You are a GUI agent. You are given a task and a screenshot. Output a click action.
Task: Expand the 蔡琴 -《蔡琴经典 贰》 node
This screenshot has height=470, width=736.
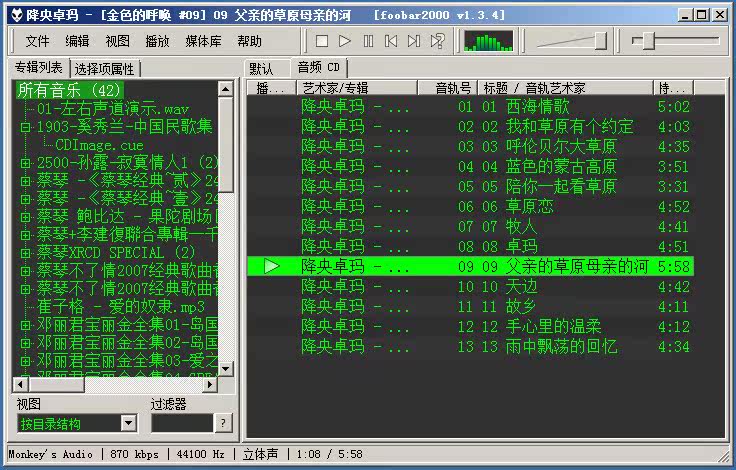[25, 181]
